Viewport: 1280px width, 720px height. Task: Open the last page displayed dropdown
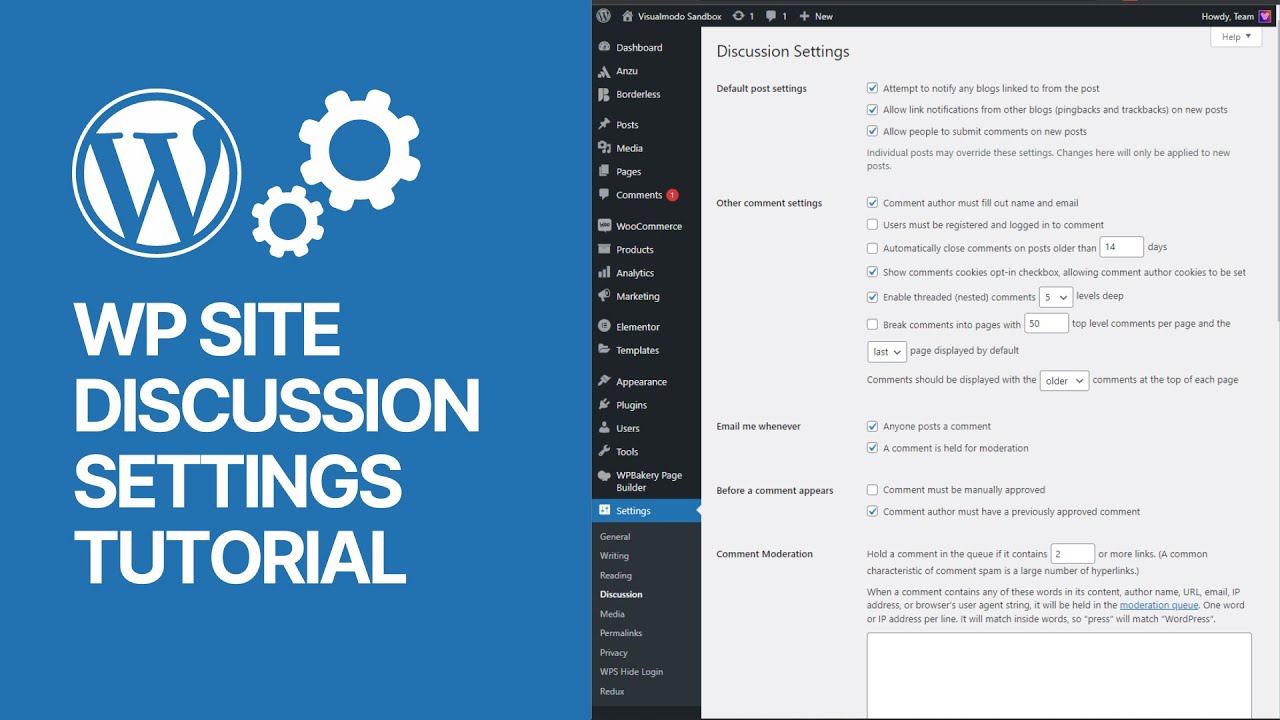pyautogui.click(x=886, y=352)
